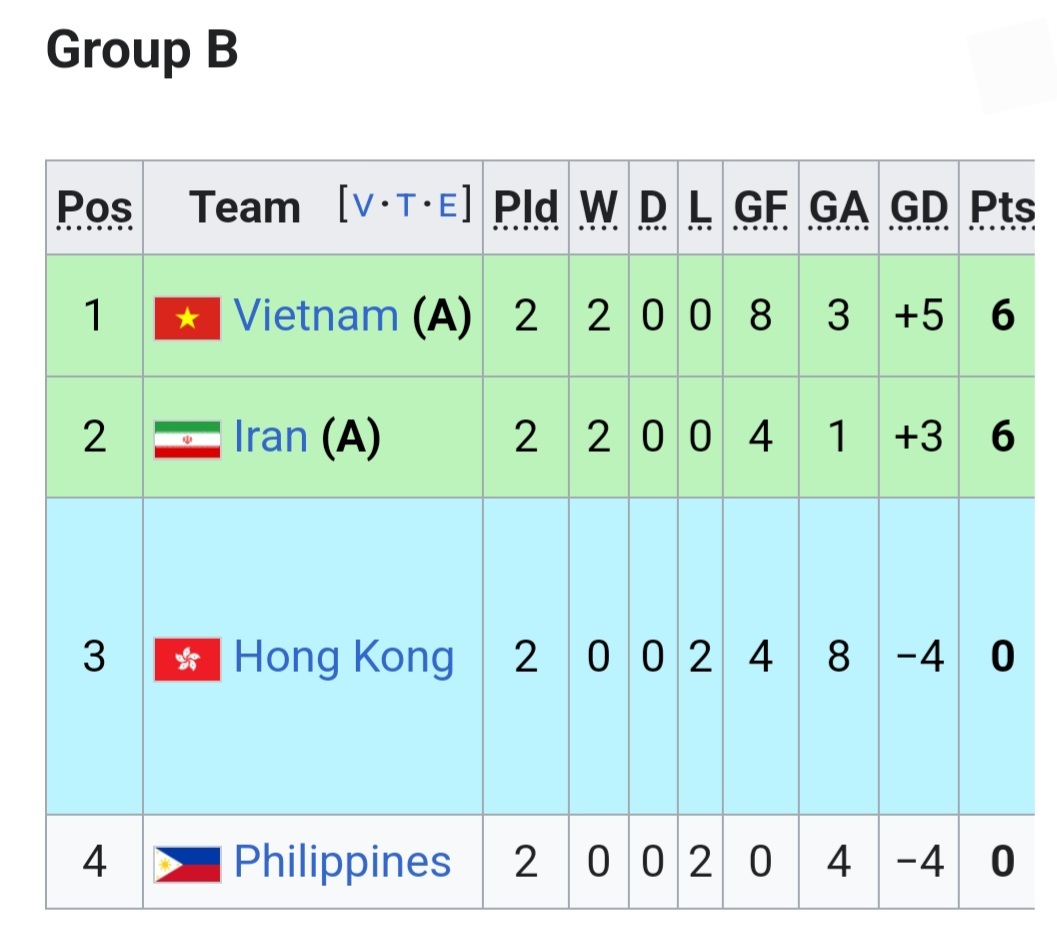Select the D (draws) column header
The image size is (1057, 933).
pyautogui.click(x=653, y=208)
